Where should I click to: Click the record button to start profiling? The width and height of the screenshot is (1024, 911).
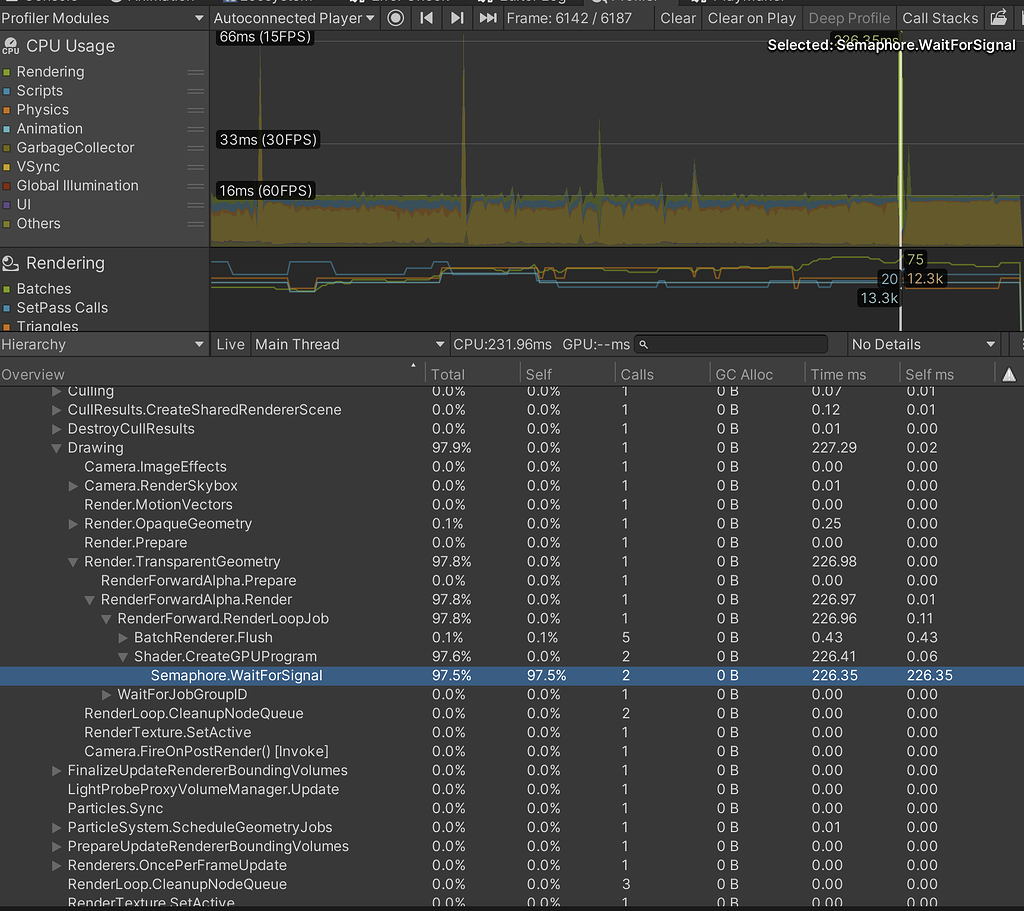pyautogui.click(x=395, y=18)
